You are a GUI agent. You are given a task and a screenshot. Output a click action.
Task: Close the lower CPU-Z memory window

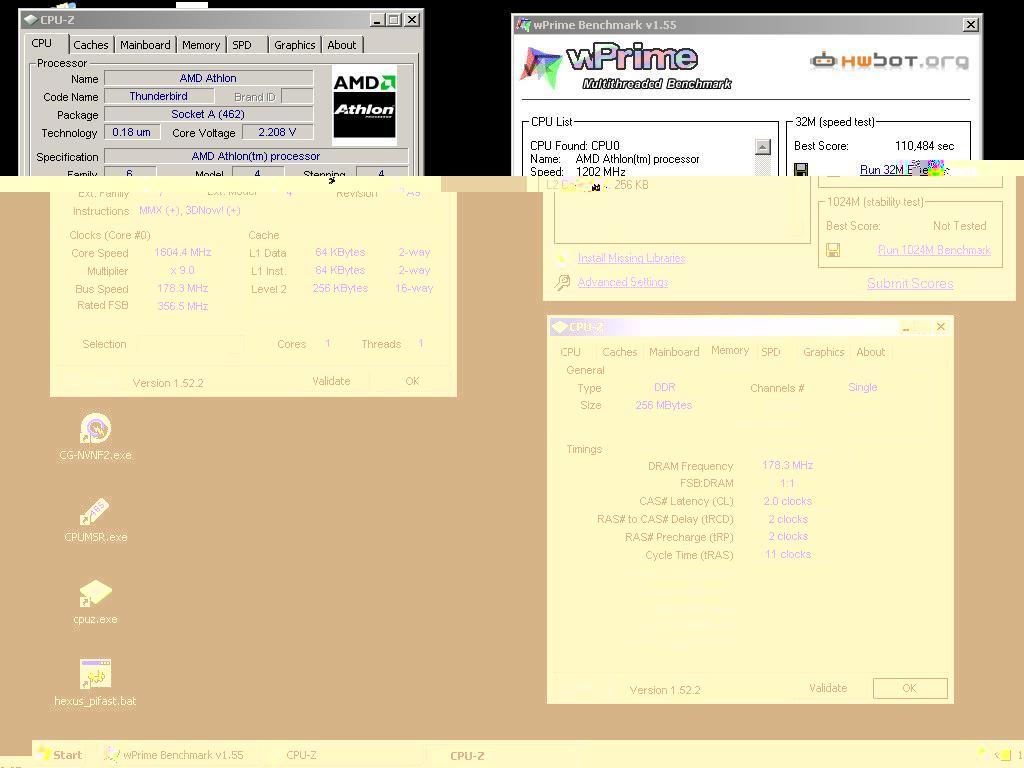point(940,327)
